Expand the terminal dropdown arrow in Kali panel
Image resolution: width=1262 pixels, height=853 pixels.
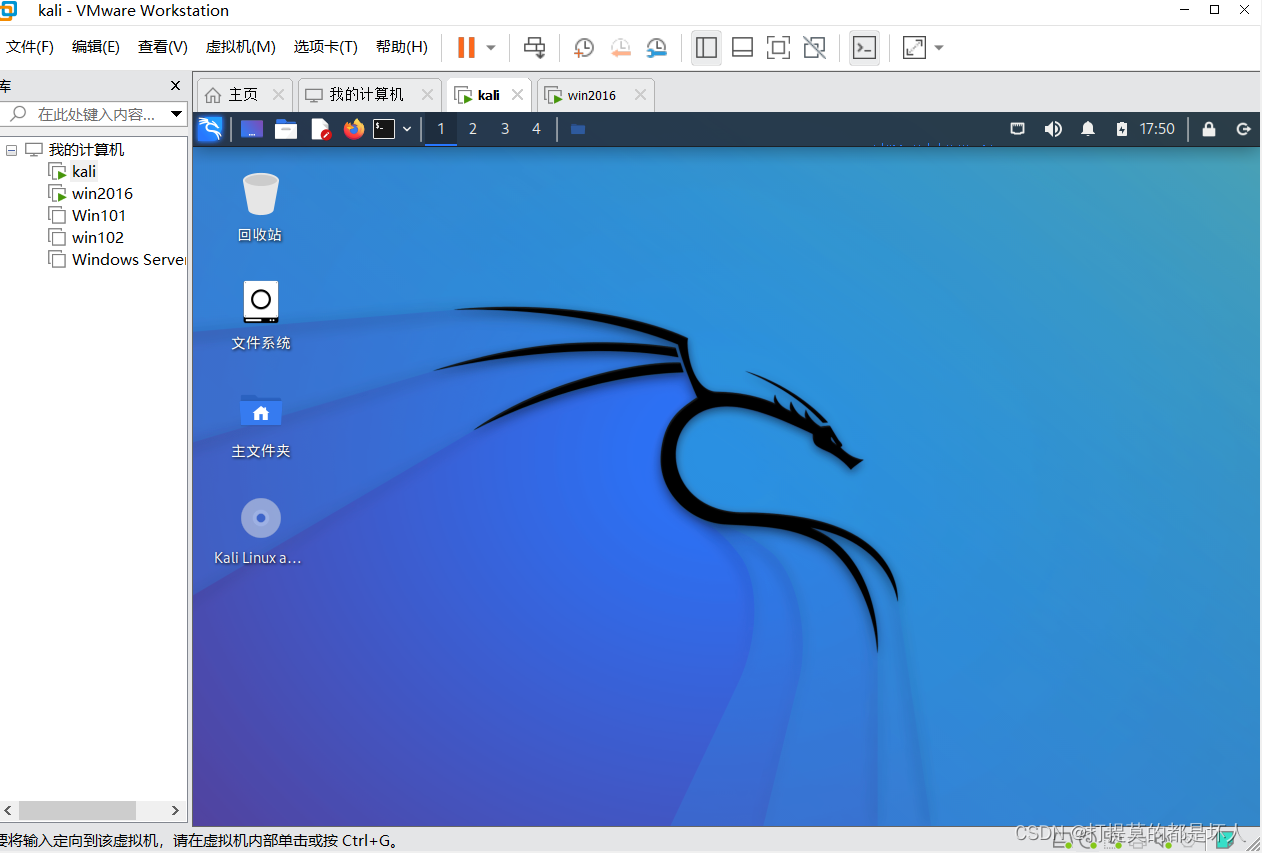click(407, 129)
